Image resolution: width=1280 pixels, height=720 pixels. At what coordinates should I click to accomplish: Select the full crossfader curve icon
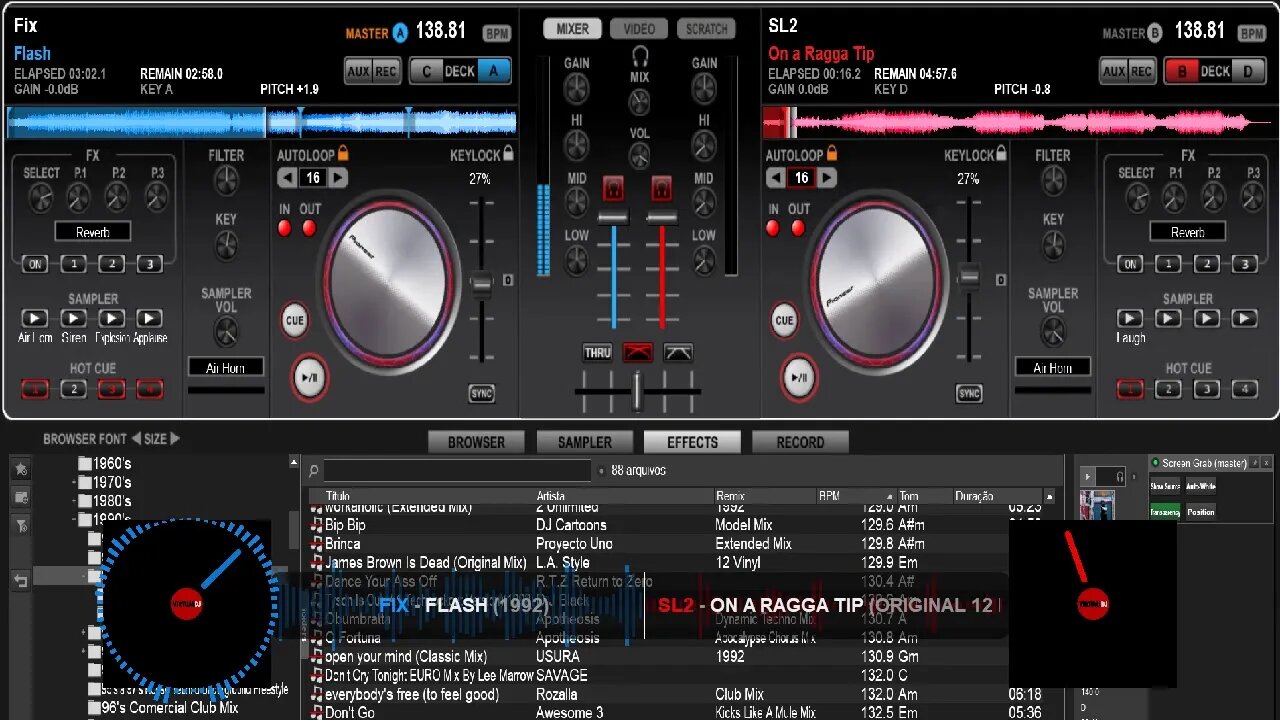[637, 352]
